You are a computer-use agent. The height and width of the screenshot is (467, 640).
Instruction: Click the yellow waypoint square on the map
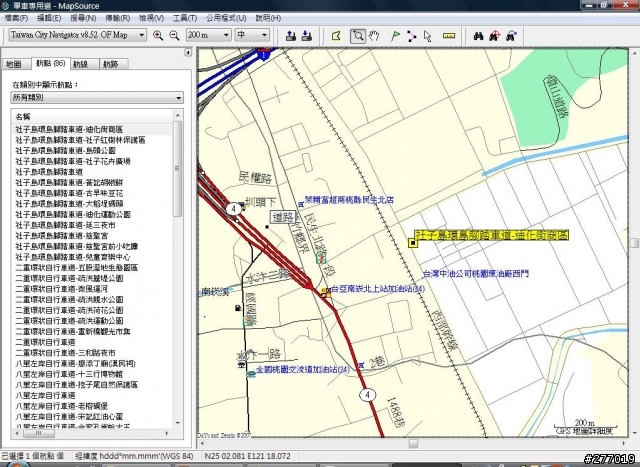(x=413, y=243)
